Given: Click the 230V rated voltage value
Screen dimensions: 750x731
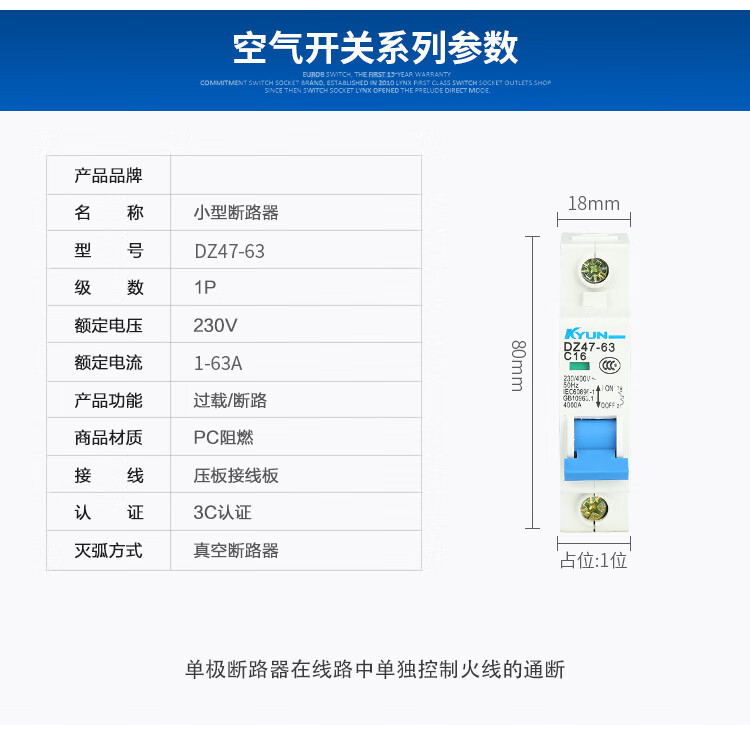Looking at the screenshot, I should (x=215, y=326).
